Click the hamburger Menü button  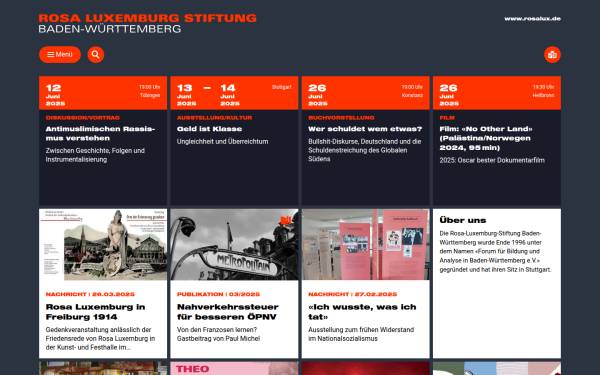[60, 55]
